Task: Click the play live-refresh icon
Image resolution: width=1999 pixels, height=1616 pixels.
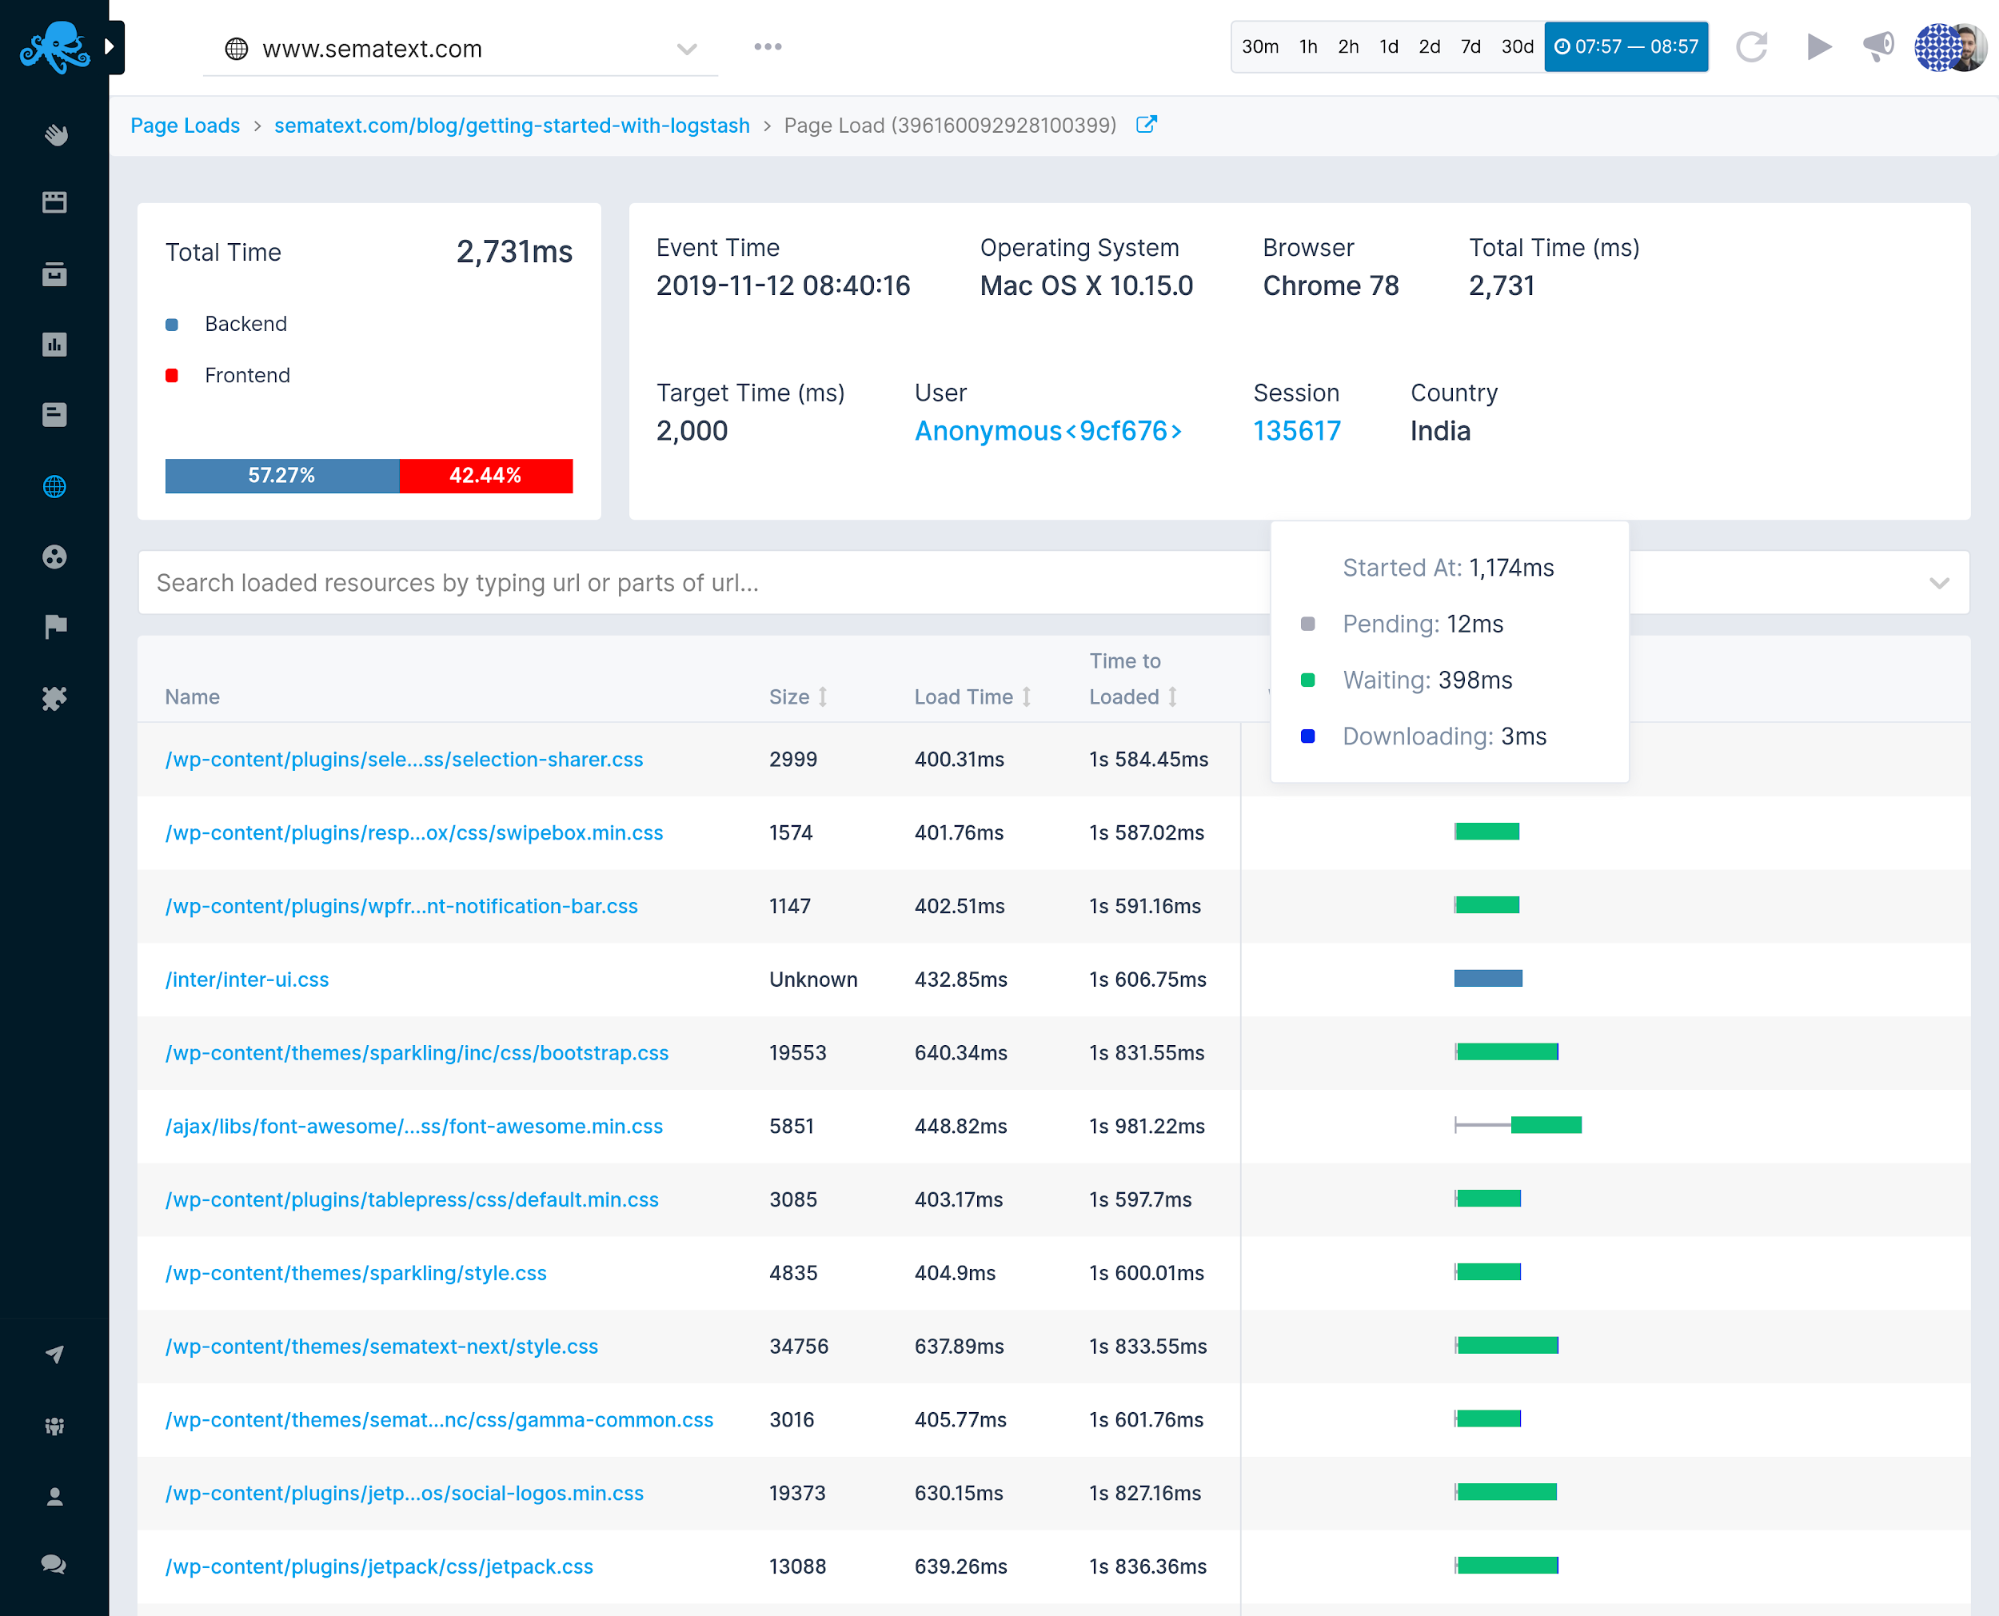Action: coord(1819,47)
